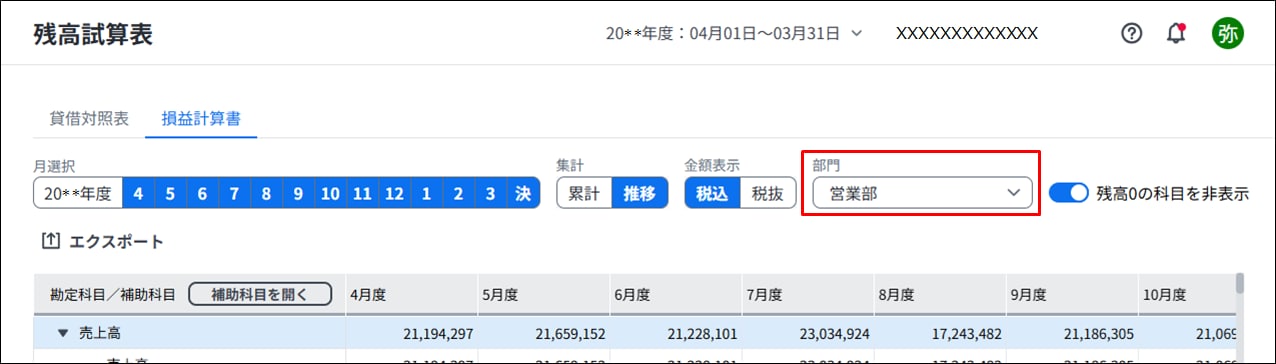Screen dimensions: 1276x364
Task: Toggle month 3 in month selector
Action: 490,193
